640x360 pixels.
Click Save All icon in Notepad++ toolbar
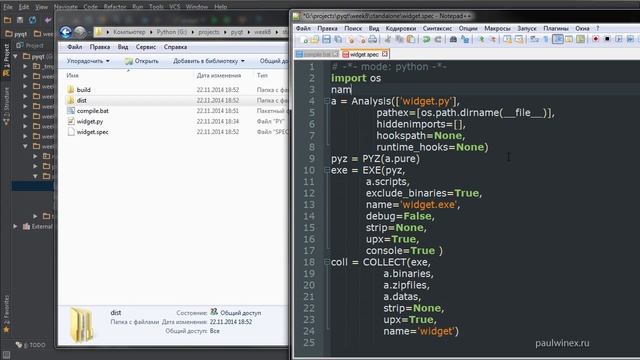tap(338, 40)
